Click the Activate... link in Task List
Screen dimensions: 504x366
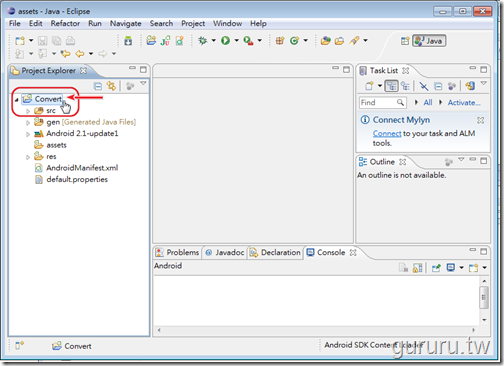(464, 102)
